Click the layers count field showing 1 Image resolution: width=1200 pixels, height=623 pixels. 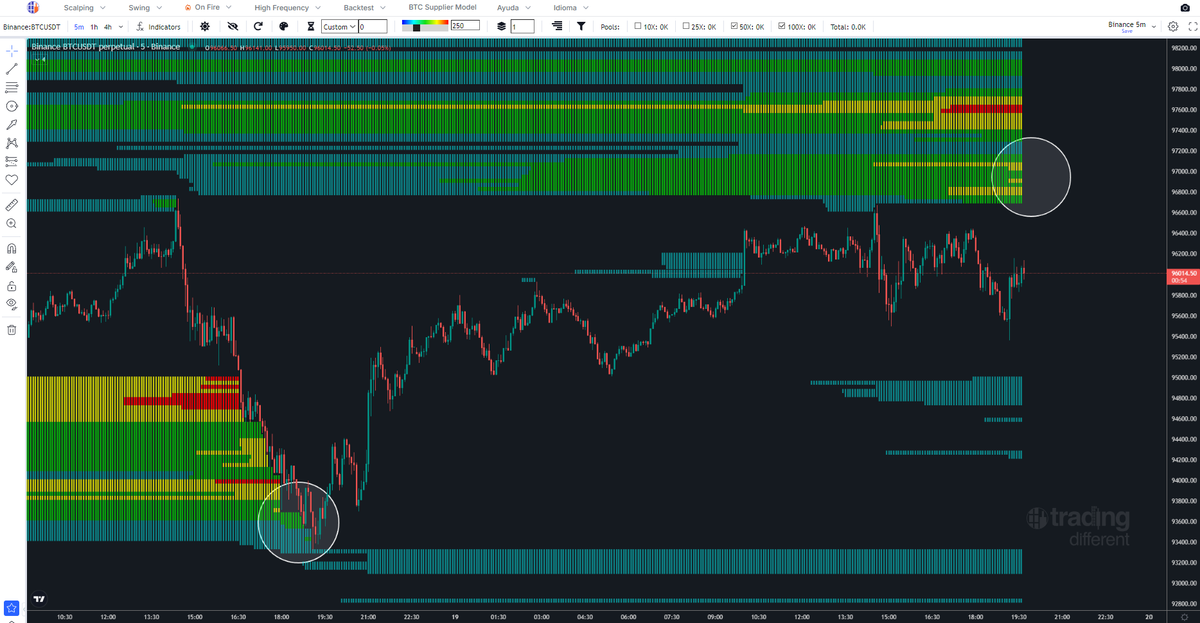[x=522, y=26]
